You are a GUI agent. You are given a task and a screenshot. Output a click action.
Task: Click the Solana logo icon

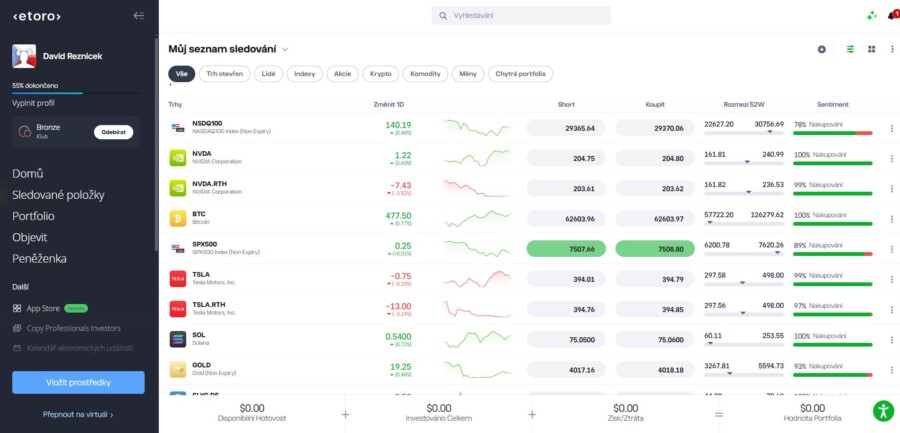178,339
